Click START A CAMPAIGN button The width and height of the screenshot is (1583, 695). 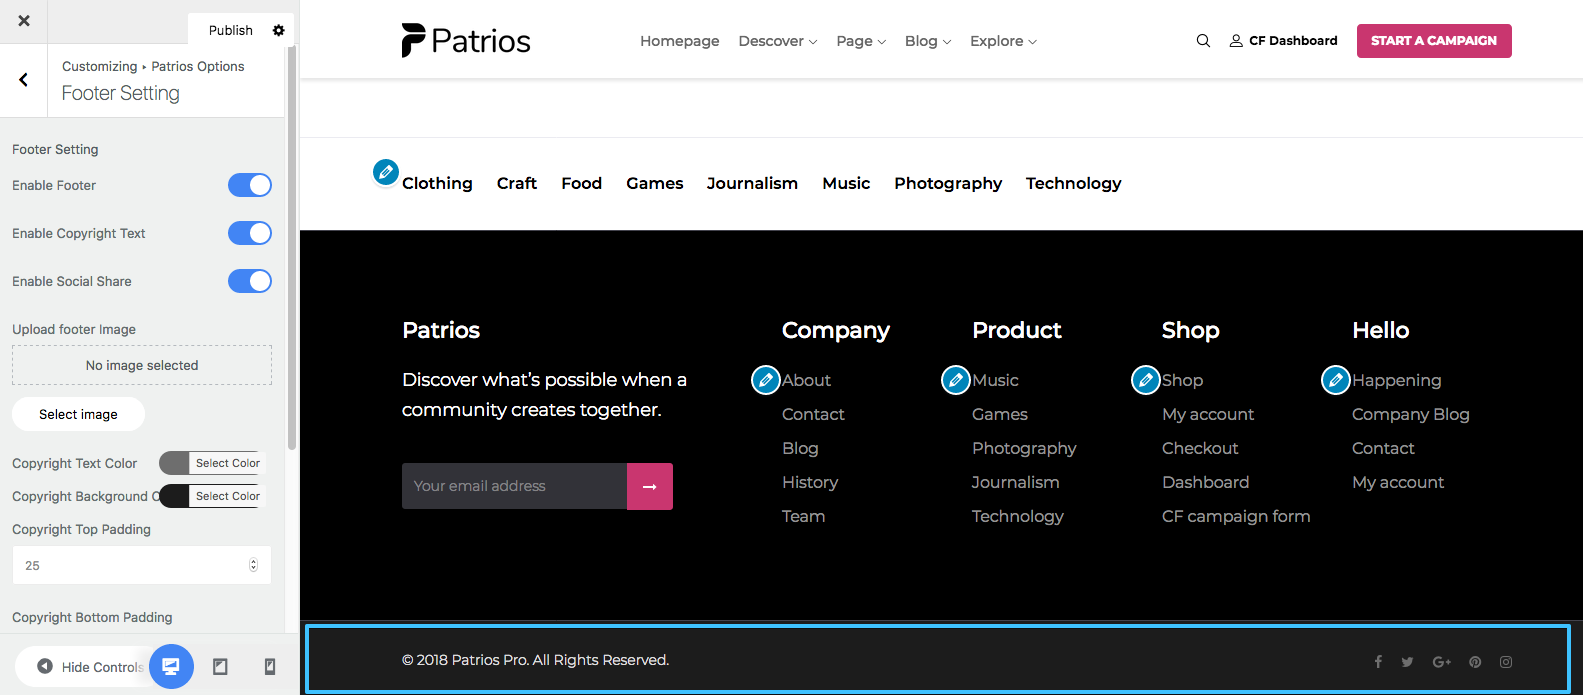[1434, 41]
